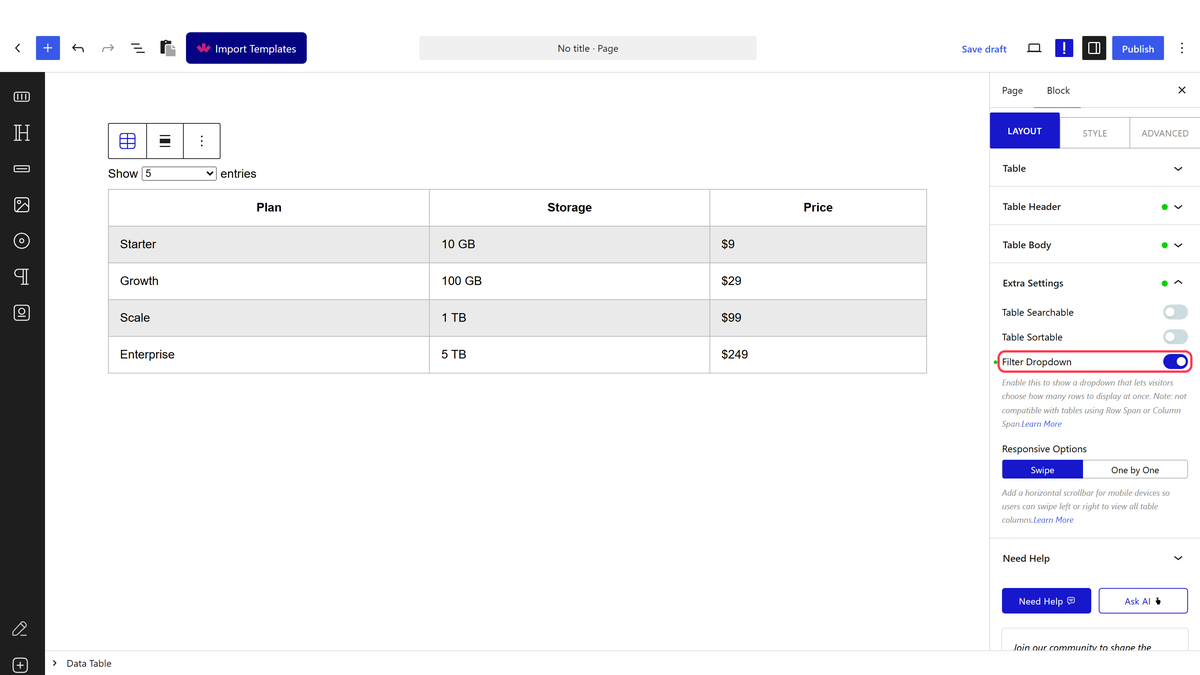Viewport: 1200px width, 675px height.
Task: Expand the Table Header section
Action: (x=1094, y=207)
